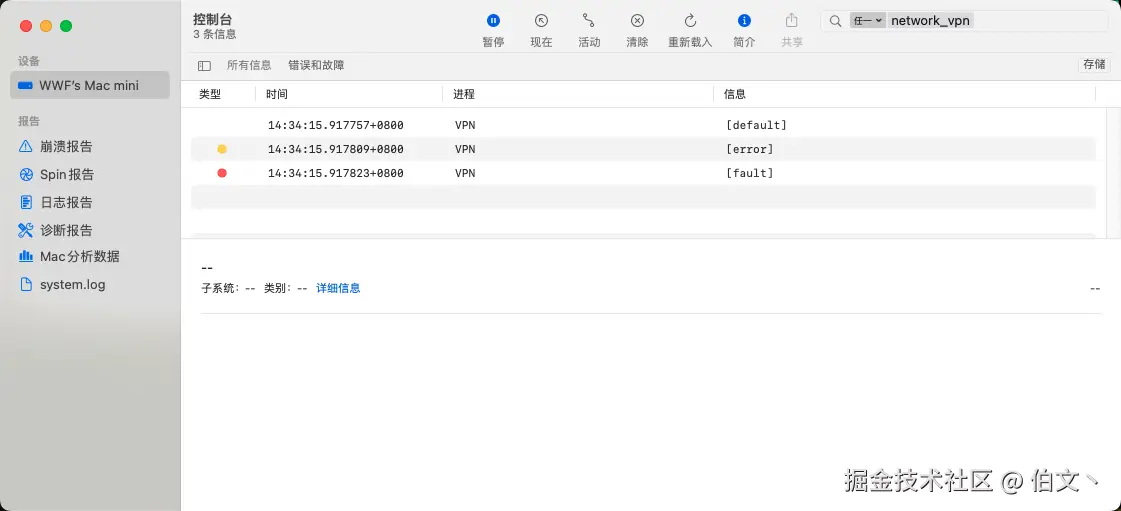1121x511 pixels.
Task: Sort by 类型 column header
Action: pos(210,94)
